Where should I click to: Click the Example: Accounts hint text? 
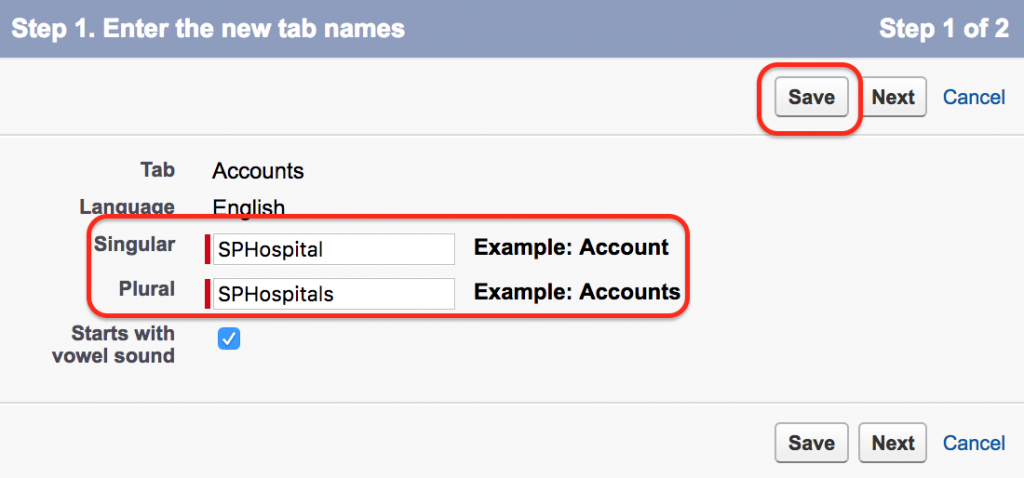[577, 292]
